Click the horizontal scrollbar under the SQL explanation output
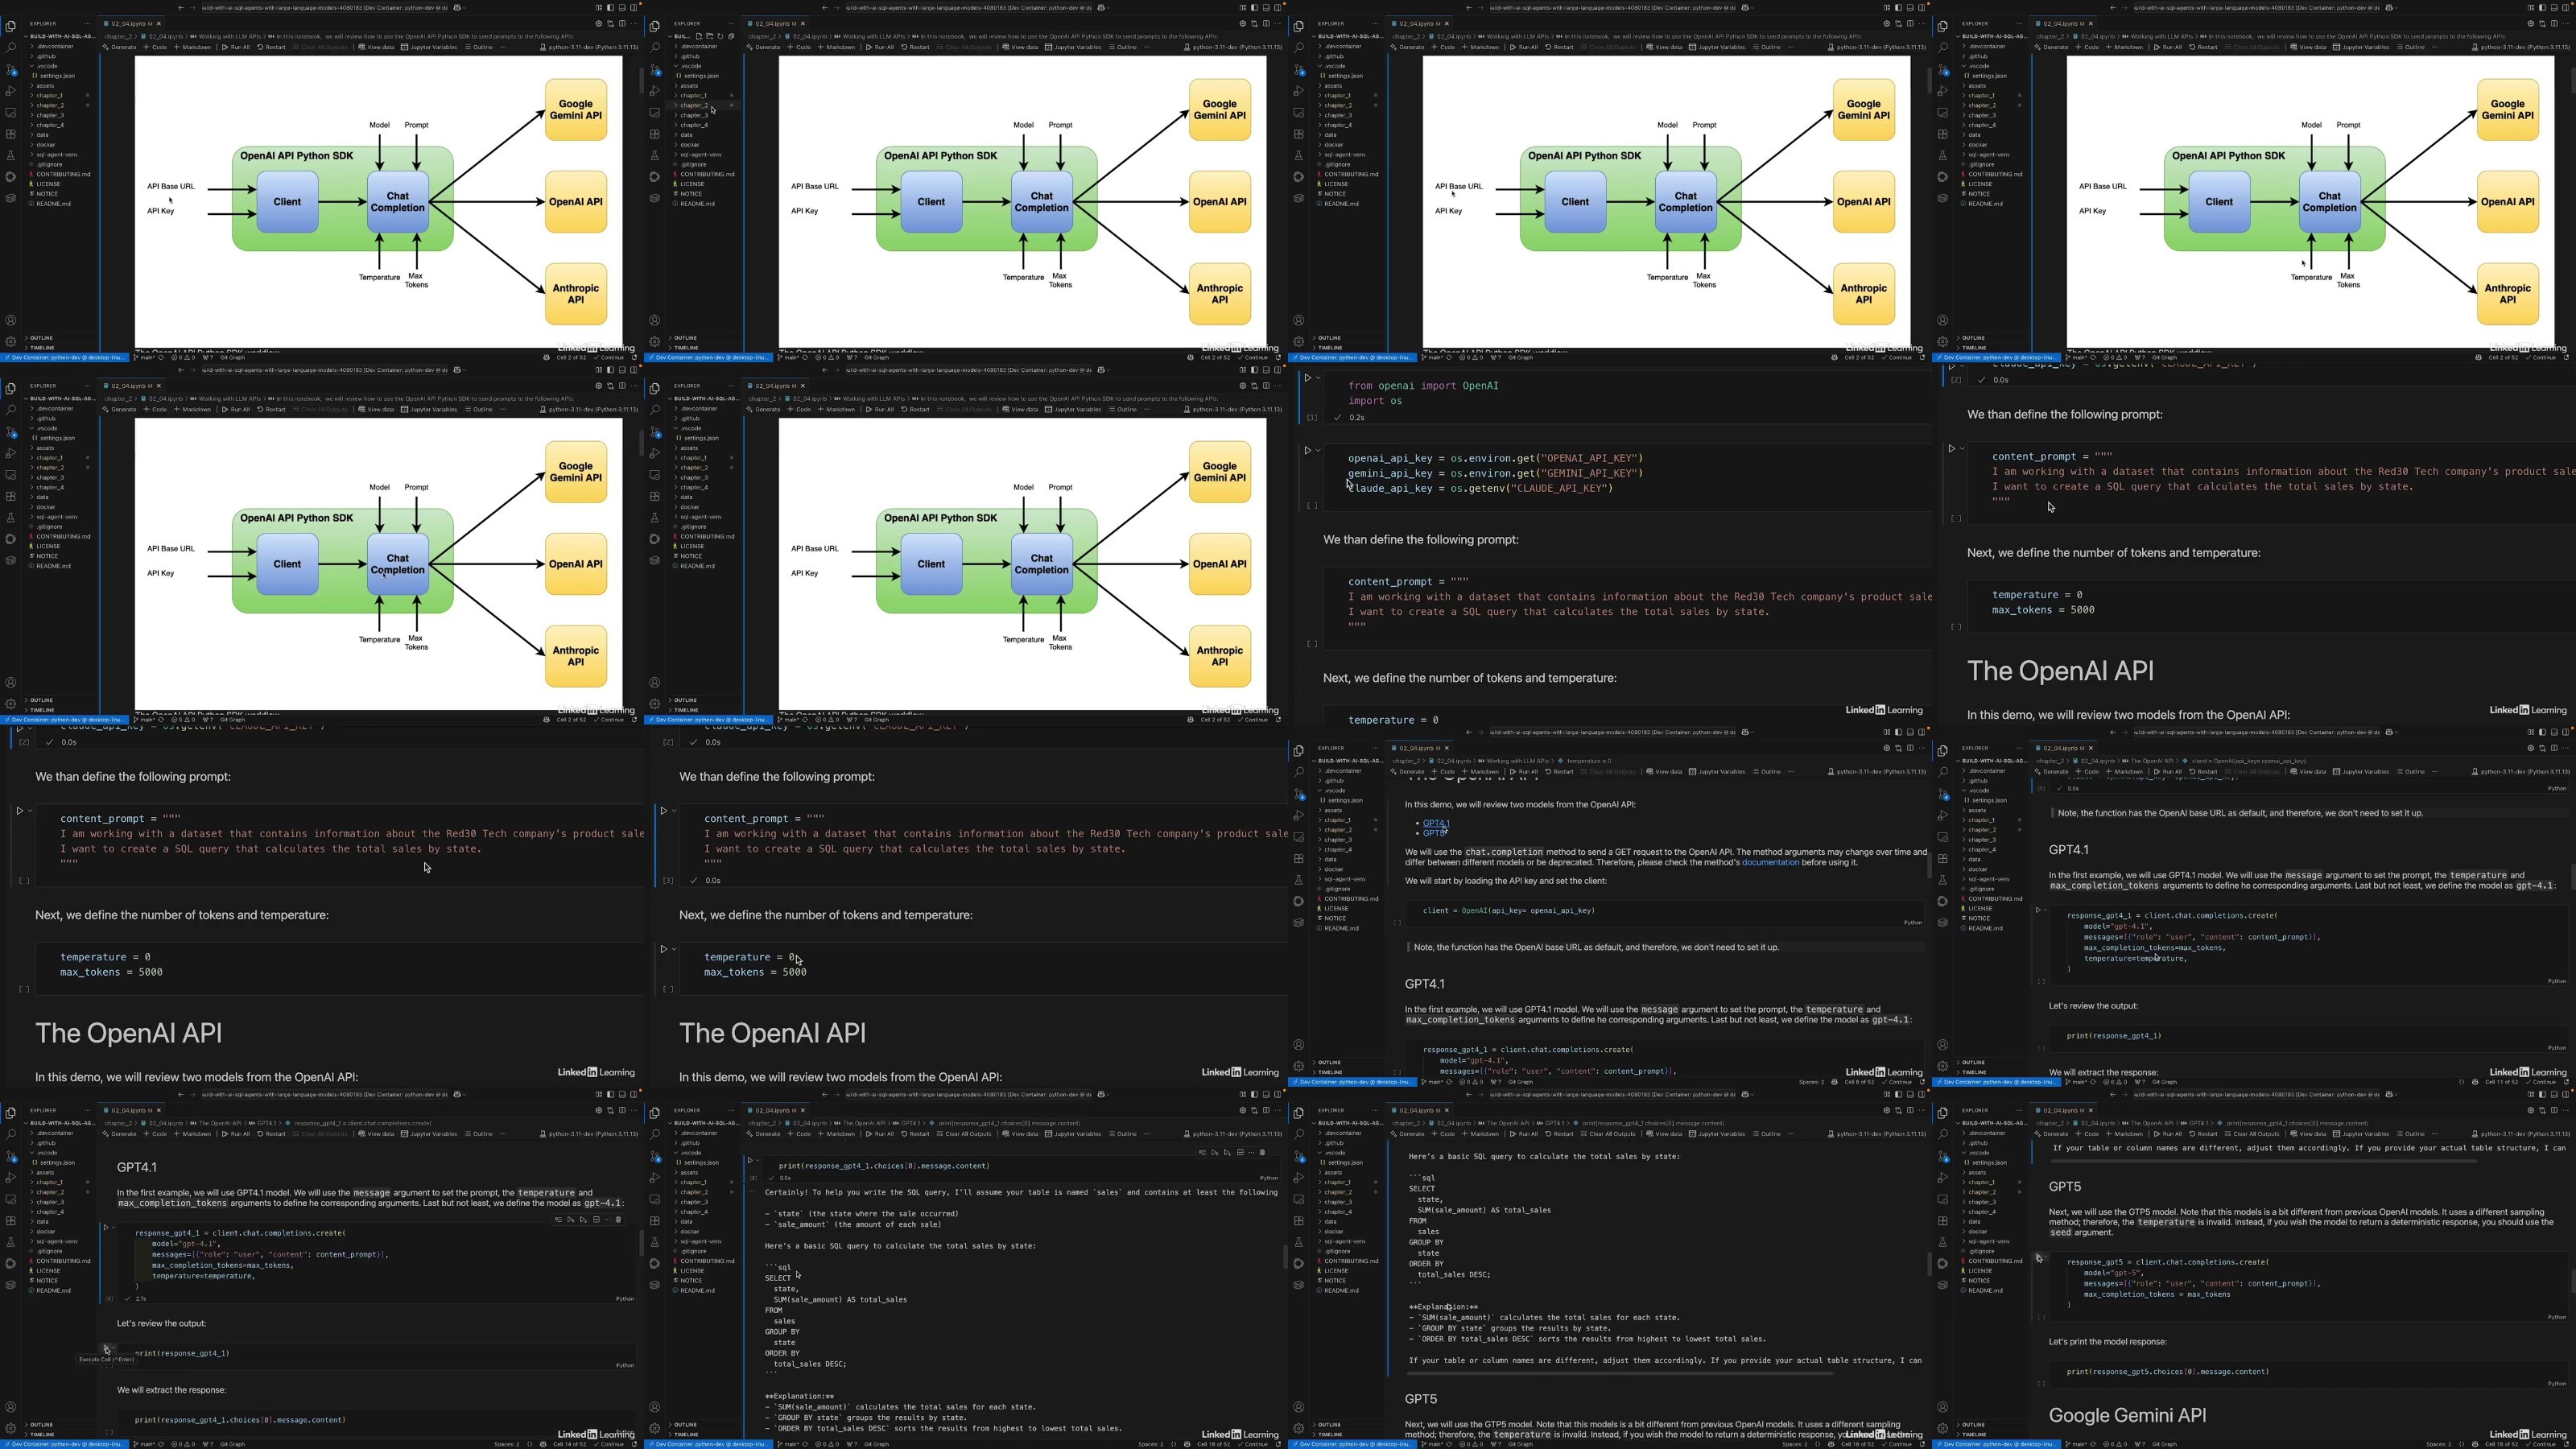This screenshot has width=2576, height=1449. 1620,1373
